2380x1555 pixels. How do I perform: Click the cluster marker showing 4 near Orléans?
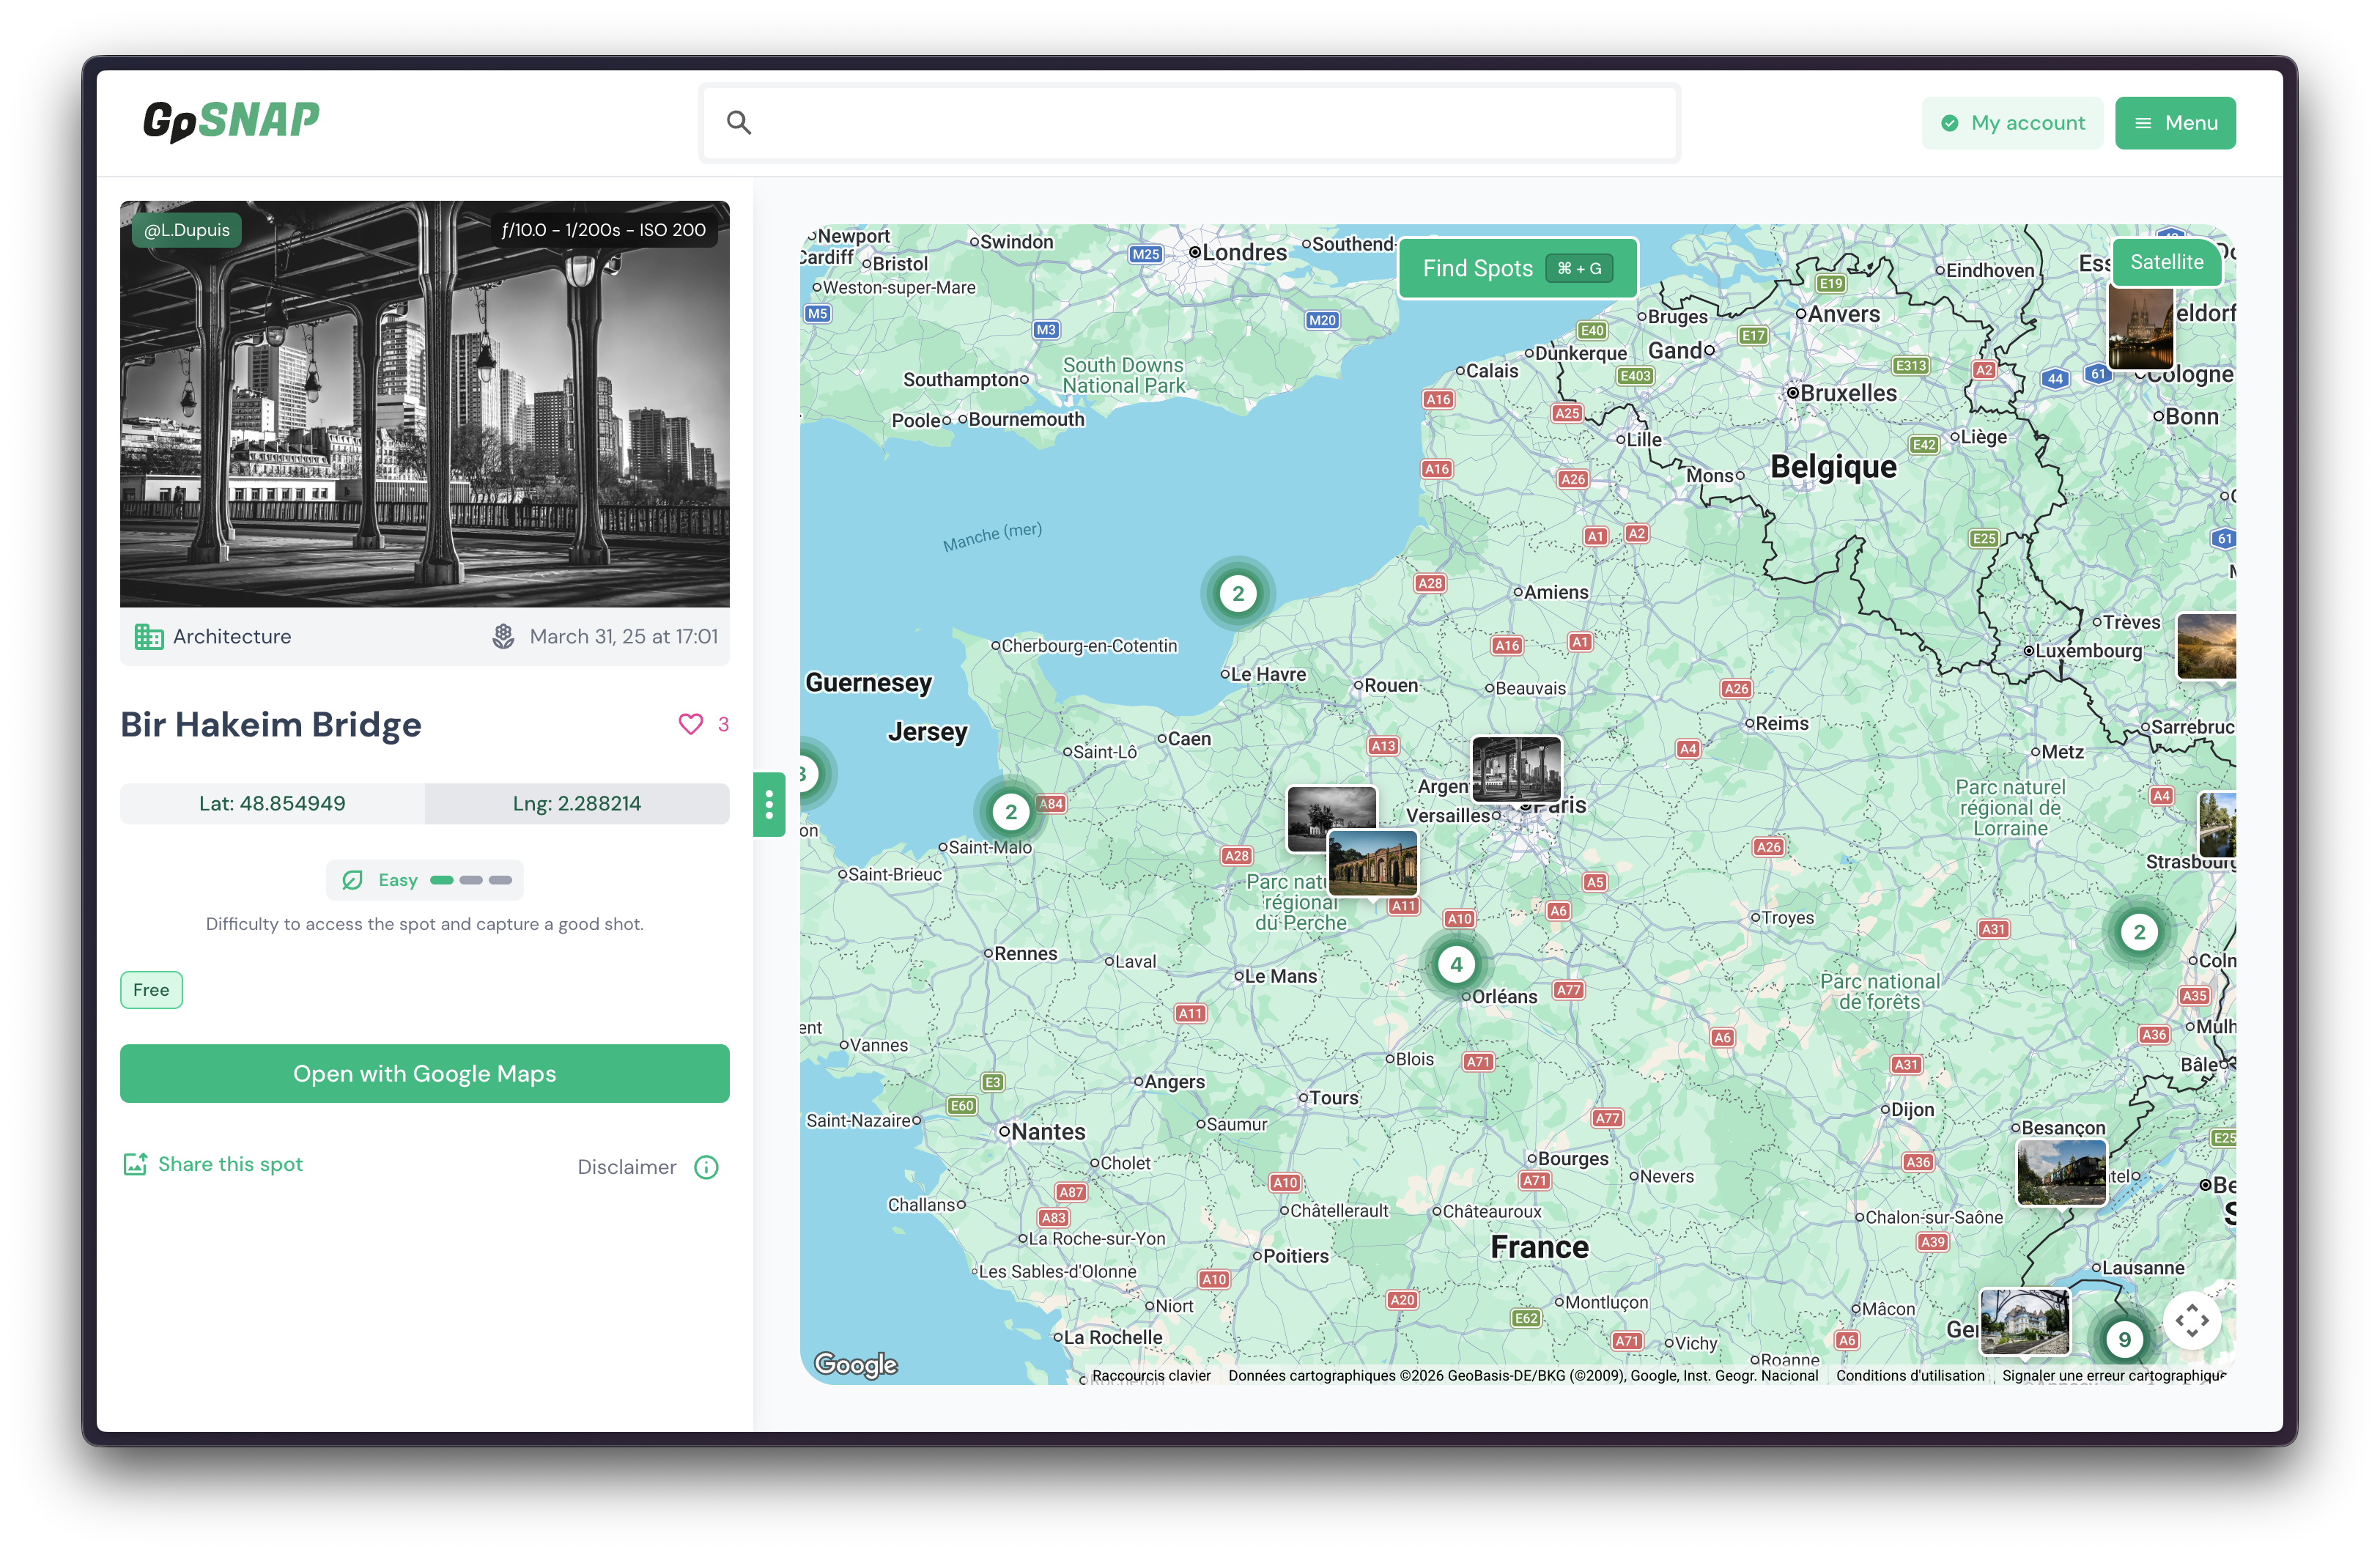point(1456,963)
